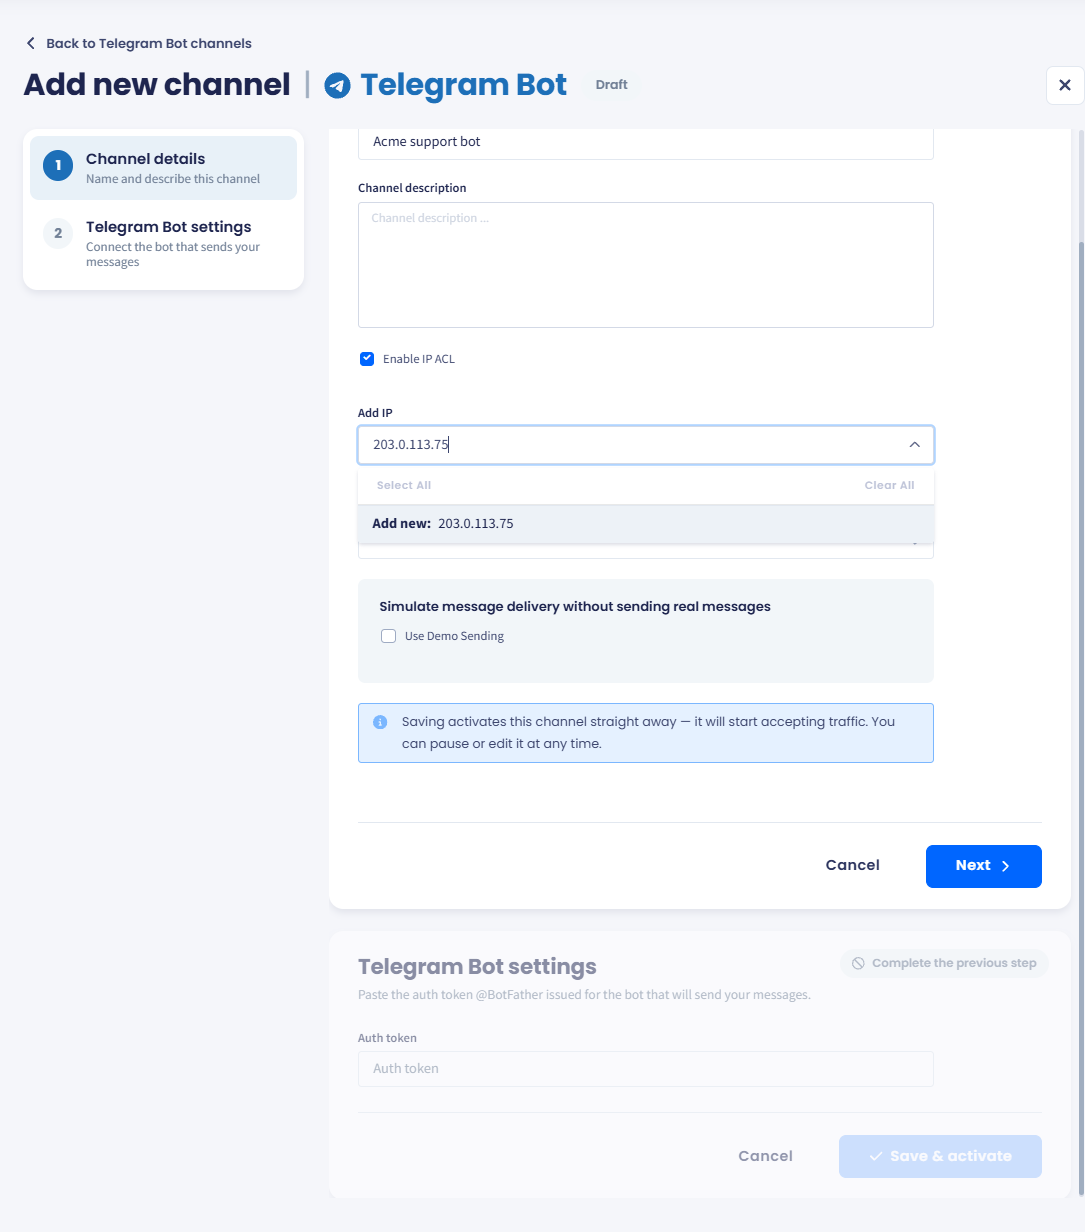Click the step 2 circle badge

click(x=58, y=234)
